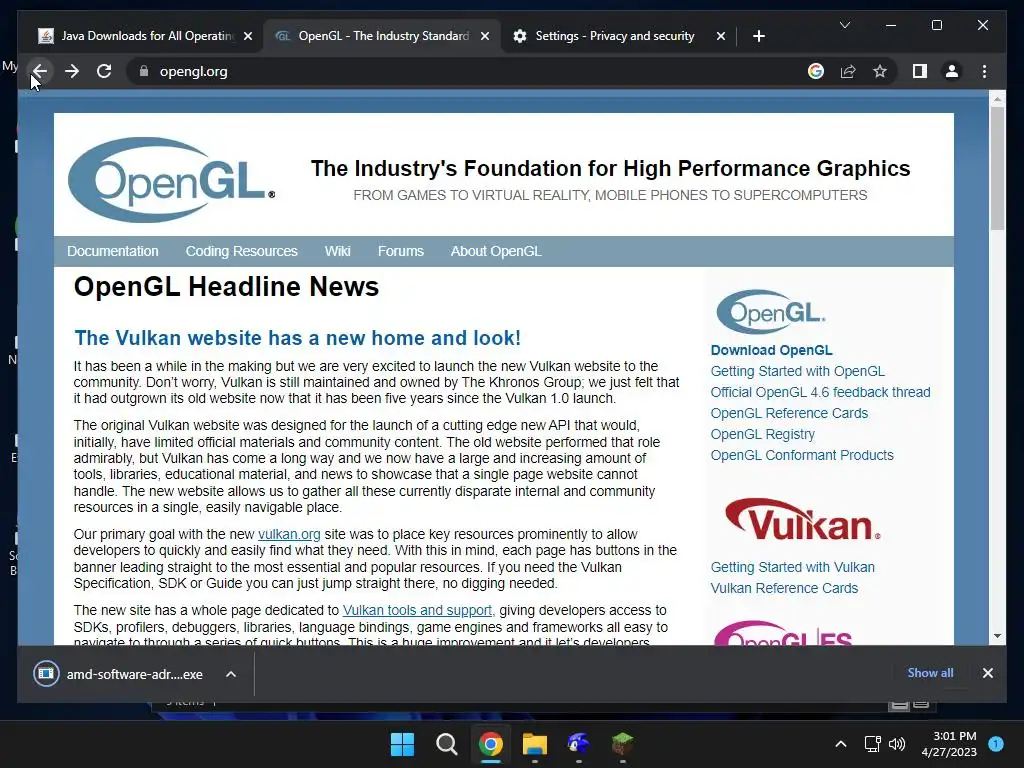Open Getting Started with OpenGL
The image size is (1024, 768).
[797, 371]
